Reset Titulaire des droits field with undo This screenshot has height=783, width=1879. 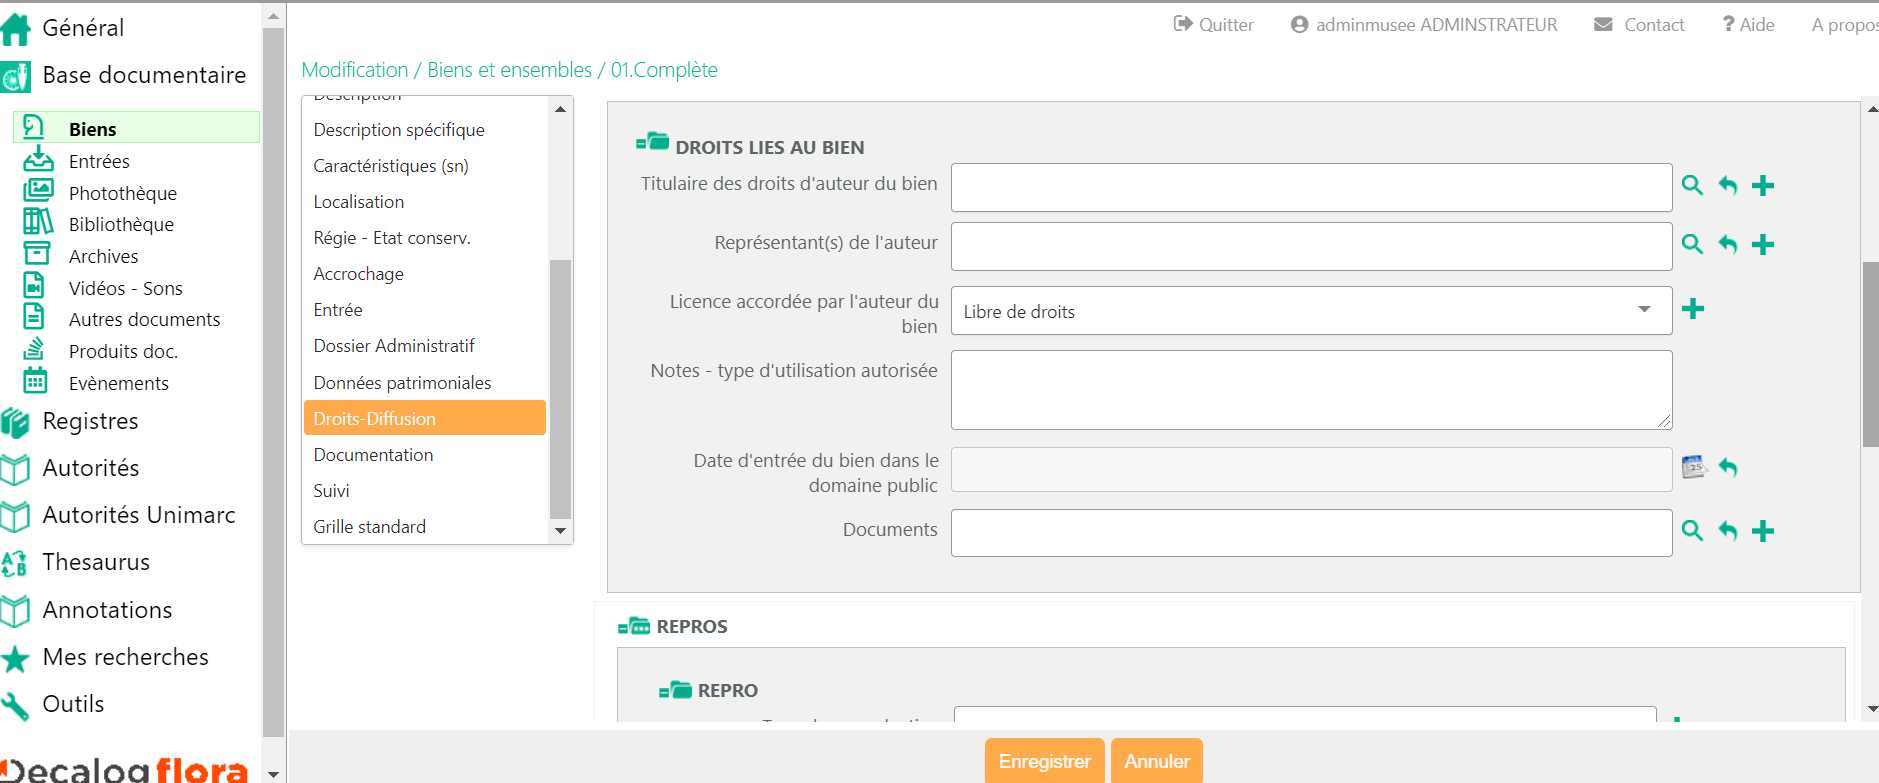(x=1728, y=185)
